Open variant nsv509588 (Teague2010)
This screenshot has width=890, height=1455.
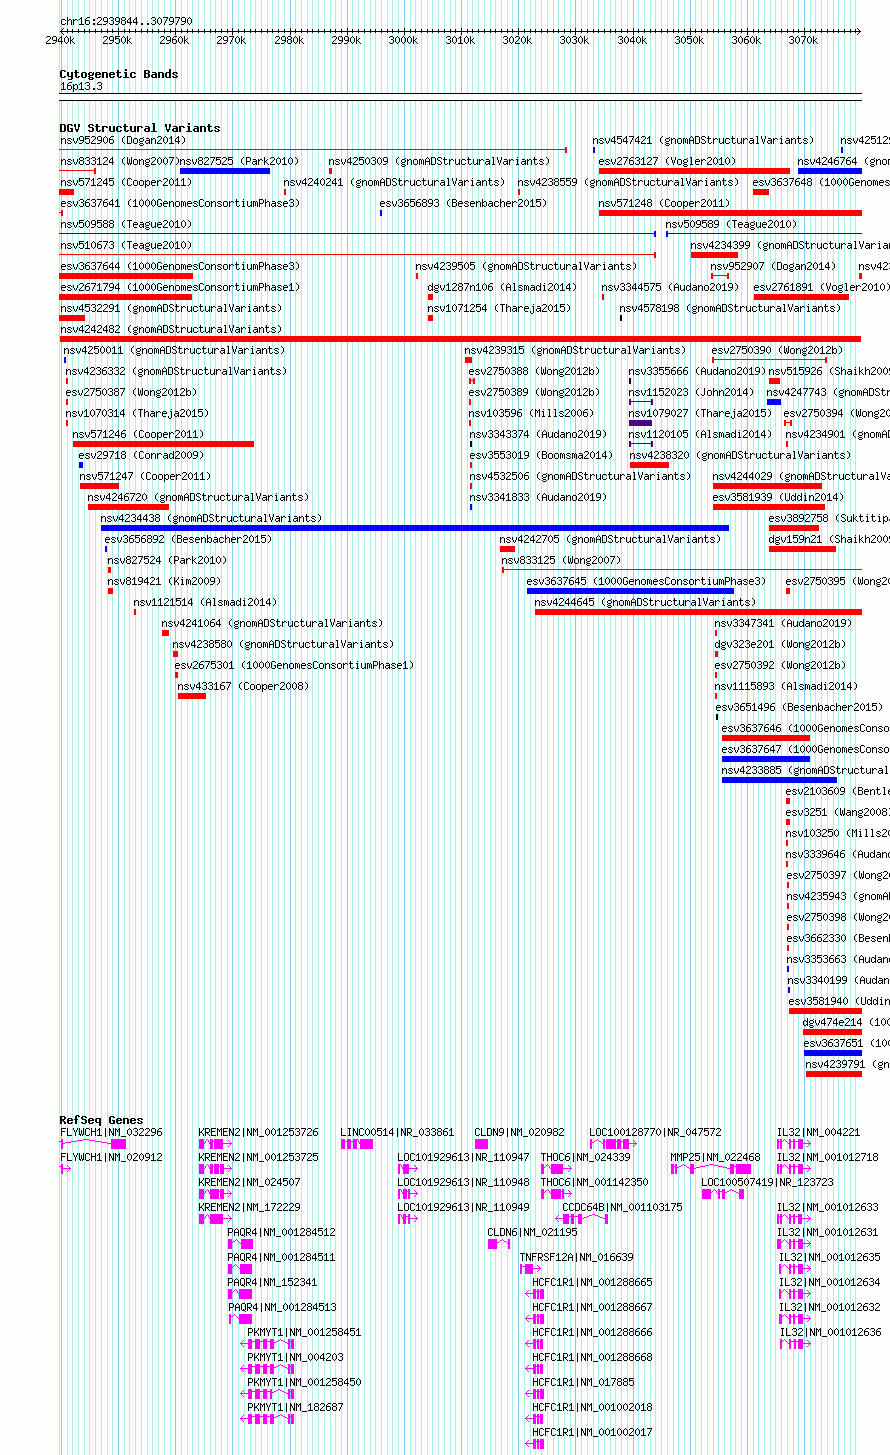(126, 224)
